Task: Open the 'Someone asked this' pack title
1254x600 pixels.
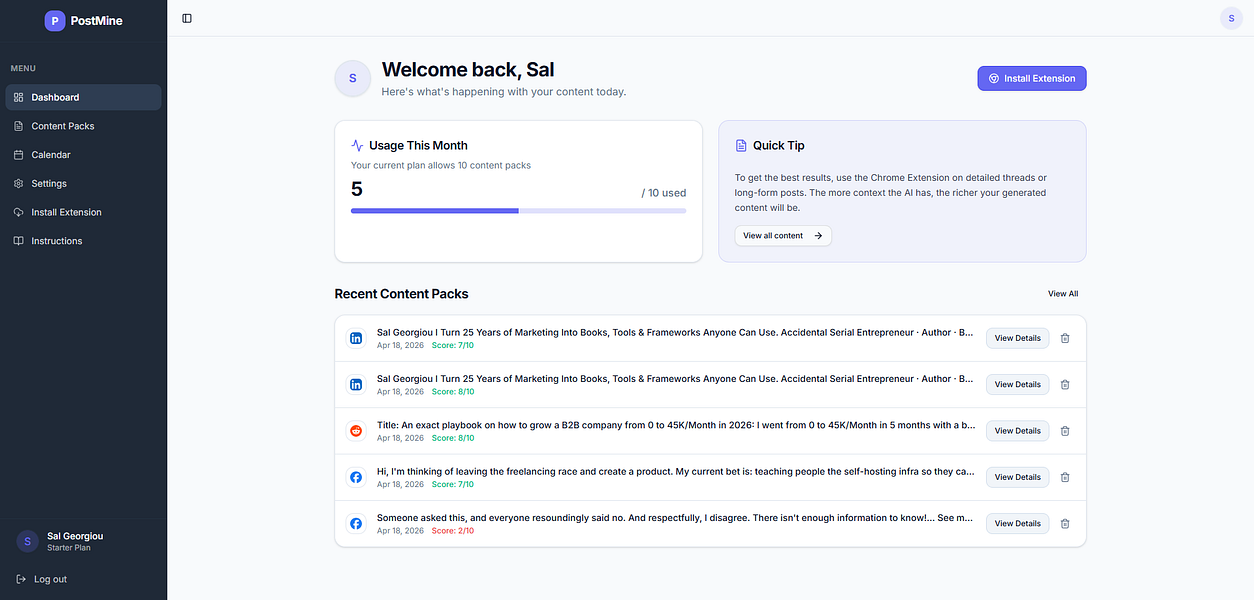Action: [x=676, y=518]
